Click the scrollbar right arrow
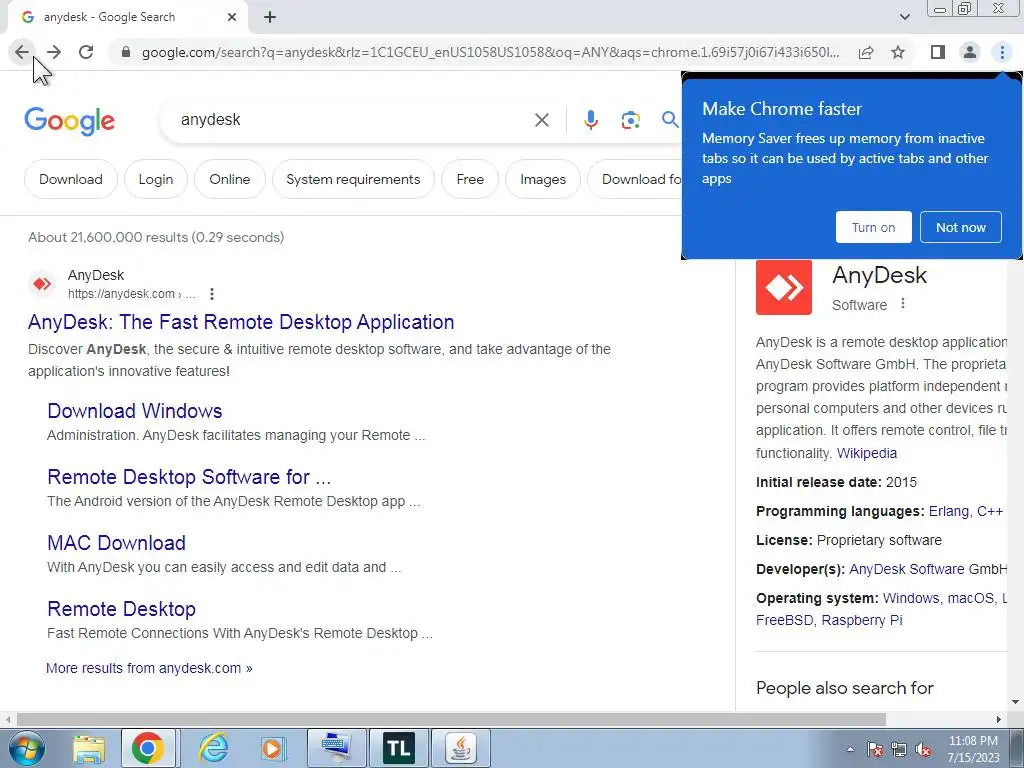The image size is (1024, 768). tap(999, 719)
